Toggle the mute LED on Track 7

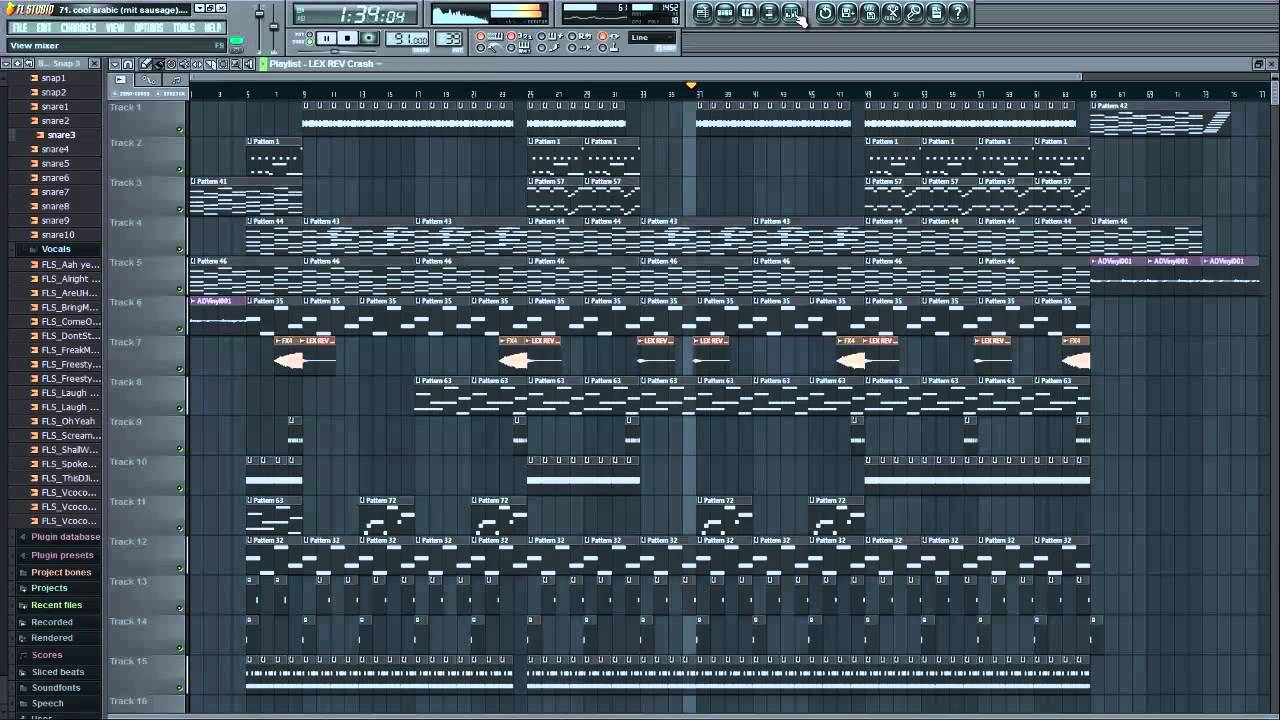180,369
